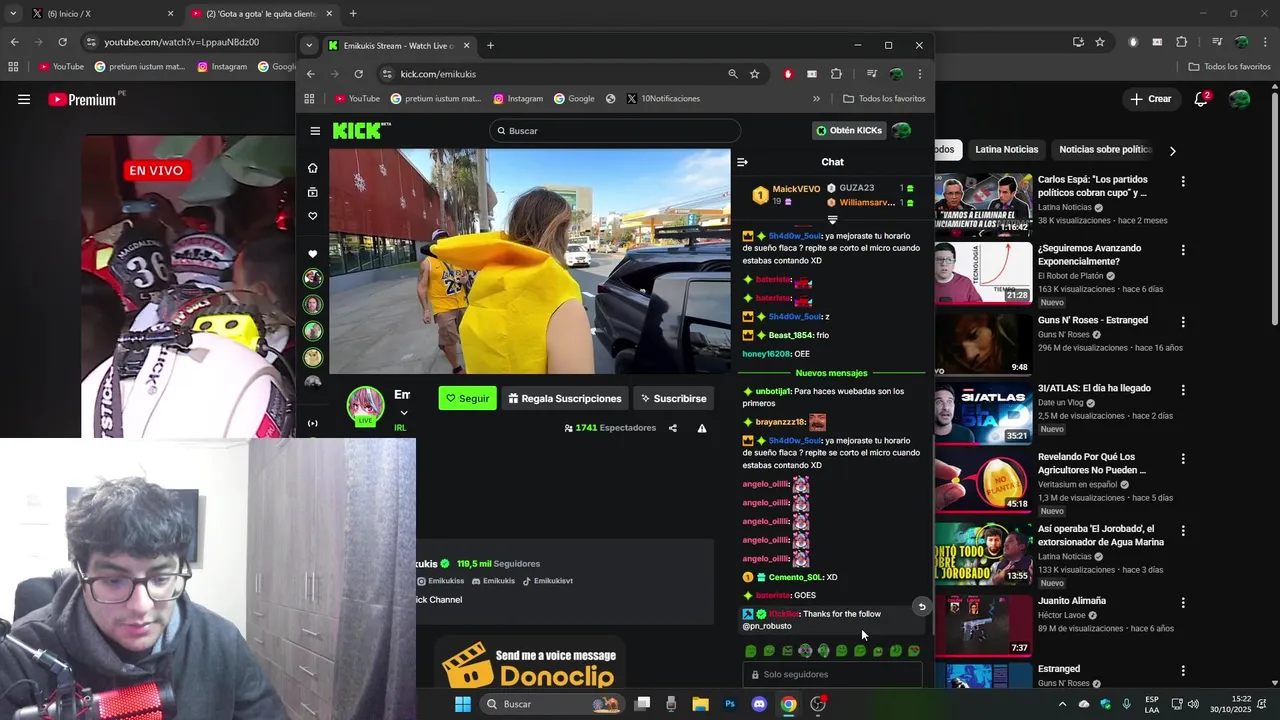Open Kick profile avatar beside Obtén KICKs
This screenshot has height=720, width=1280.
click(x=901, y=131)
